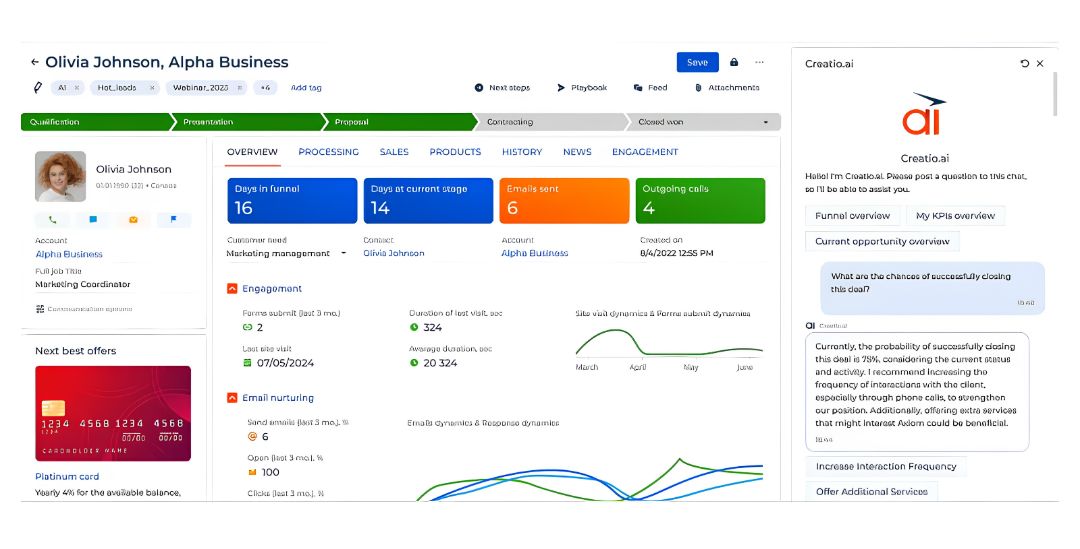1080x549 pixels.
Task: Switch to the Overview tab
Action: point(252,152)
